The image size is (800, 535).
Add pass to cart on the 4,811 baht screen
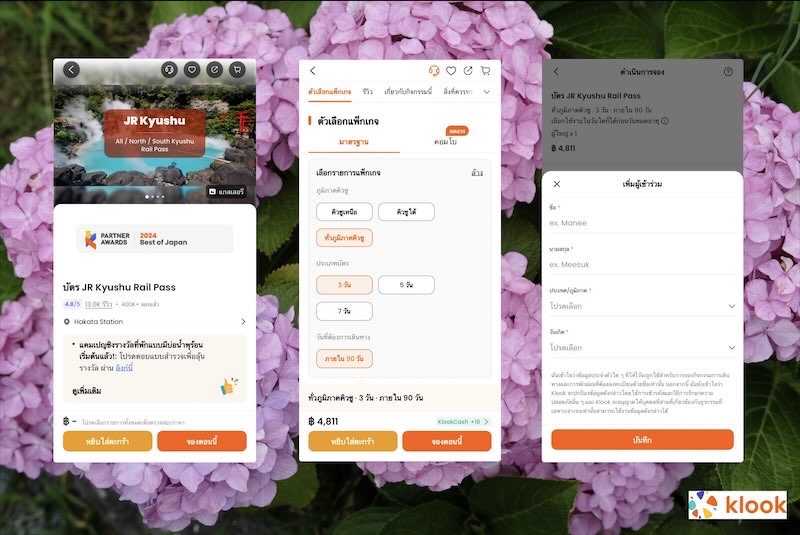(353, 441)
